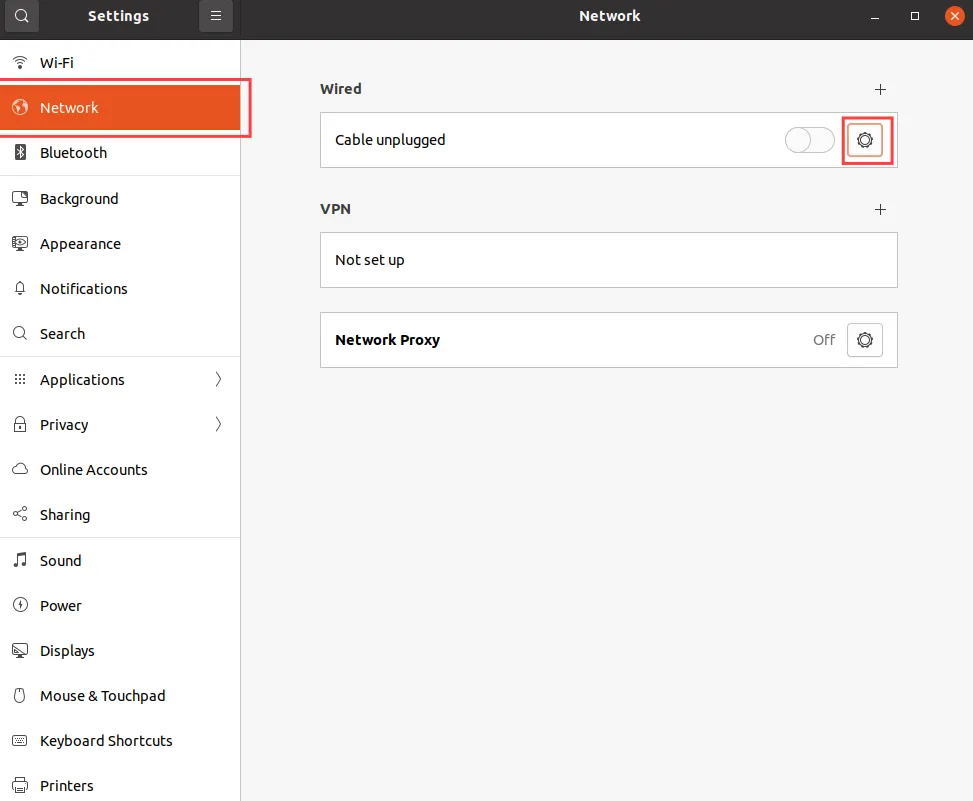Go to Notifications settings
The width and height of the screenshot is (973, 801).
click(x=84, y=289)
